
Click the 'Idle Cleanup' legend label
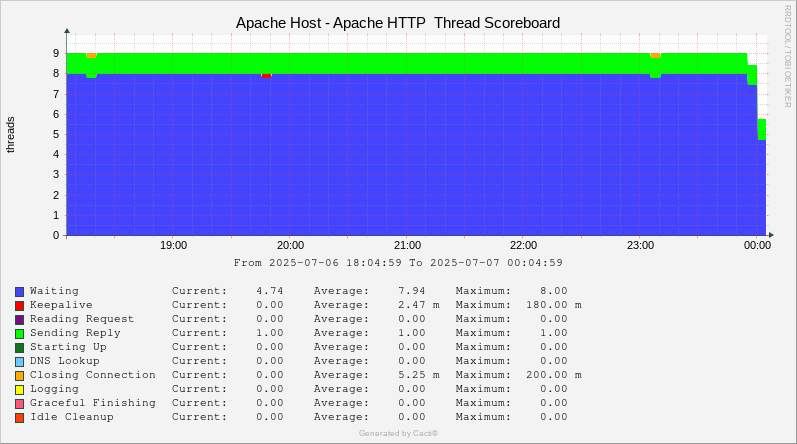(72, 417)
